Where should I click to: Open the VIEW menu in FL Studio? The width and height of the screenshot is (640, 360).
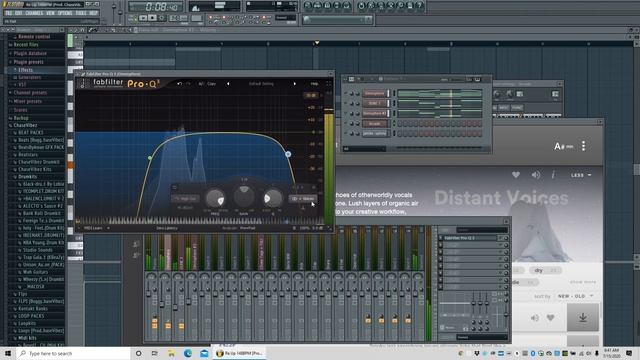click(x=50, y=13)
